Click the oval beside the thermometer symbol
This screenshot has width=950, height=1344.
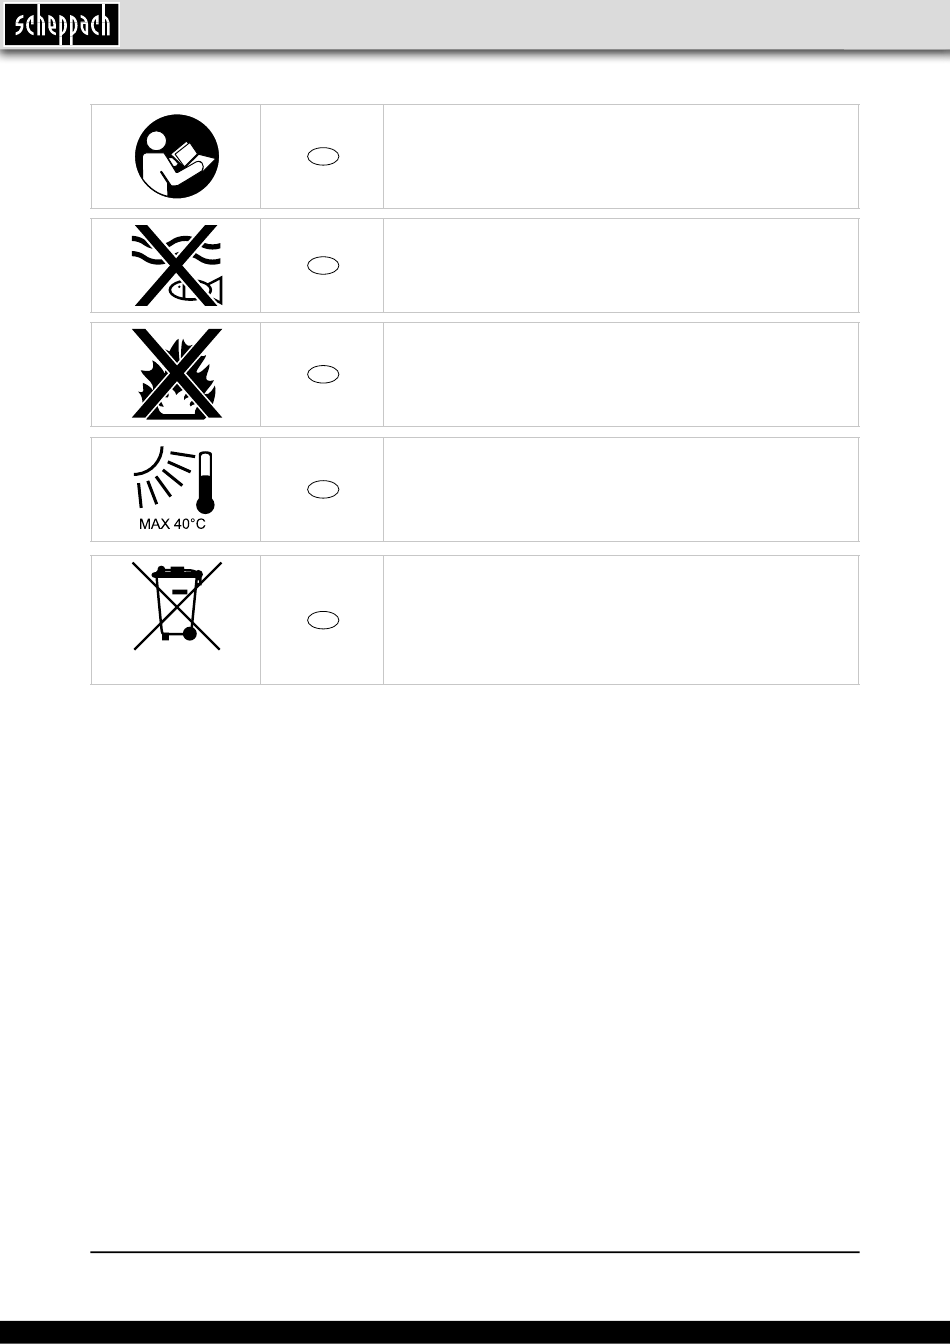(322, 489)
